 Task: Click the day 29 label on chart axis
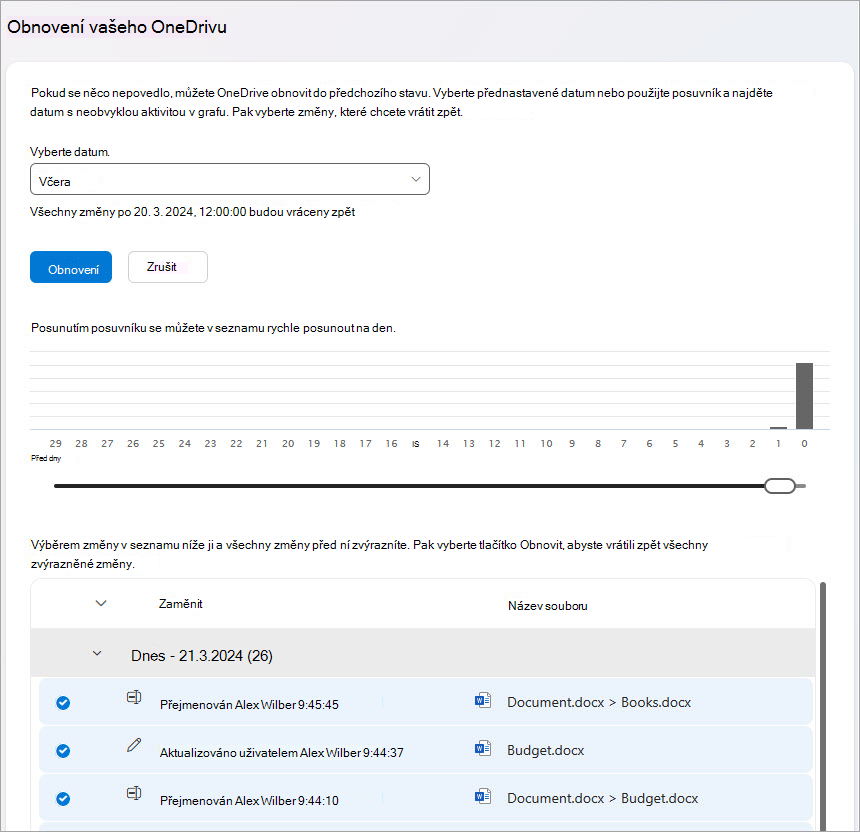pos(55,444)
